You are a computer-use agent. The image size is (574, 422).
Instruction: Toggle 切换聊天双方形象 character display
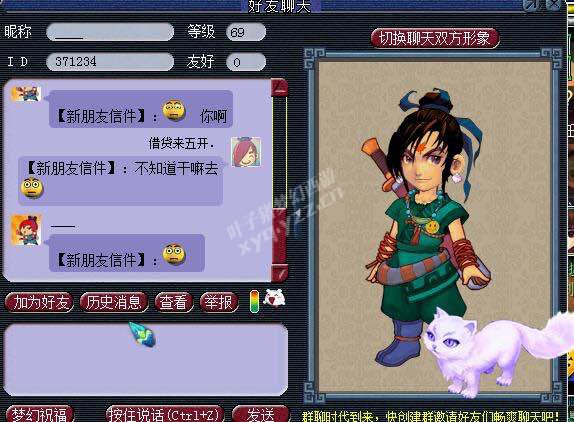435,38
